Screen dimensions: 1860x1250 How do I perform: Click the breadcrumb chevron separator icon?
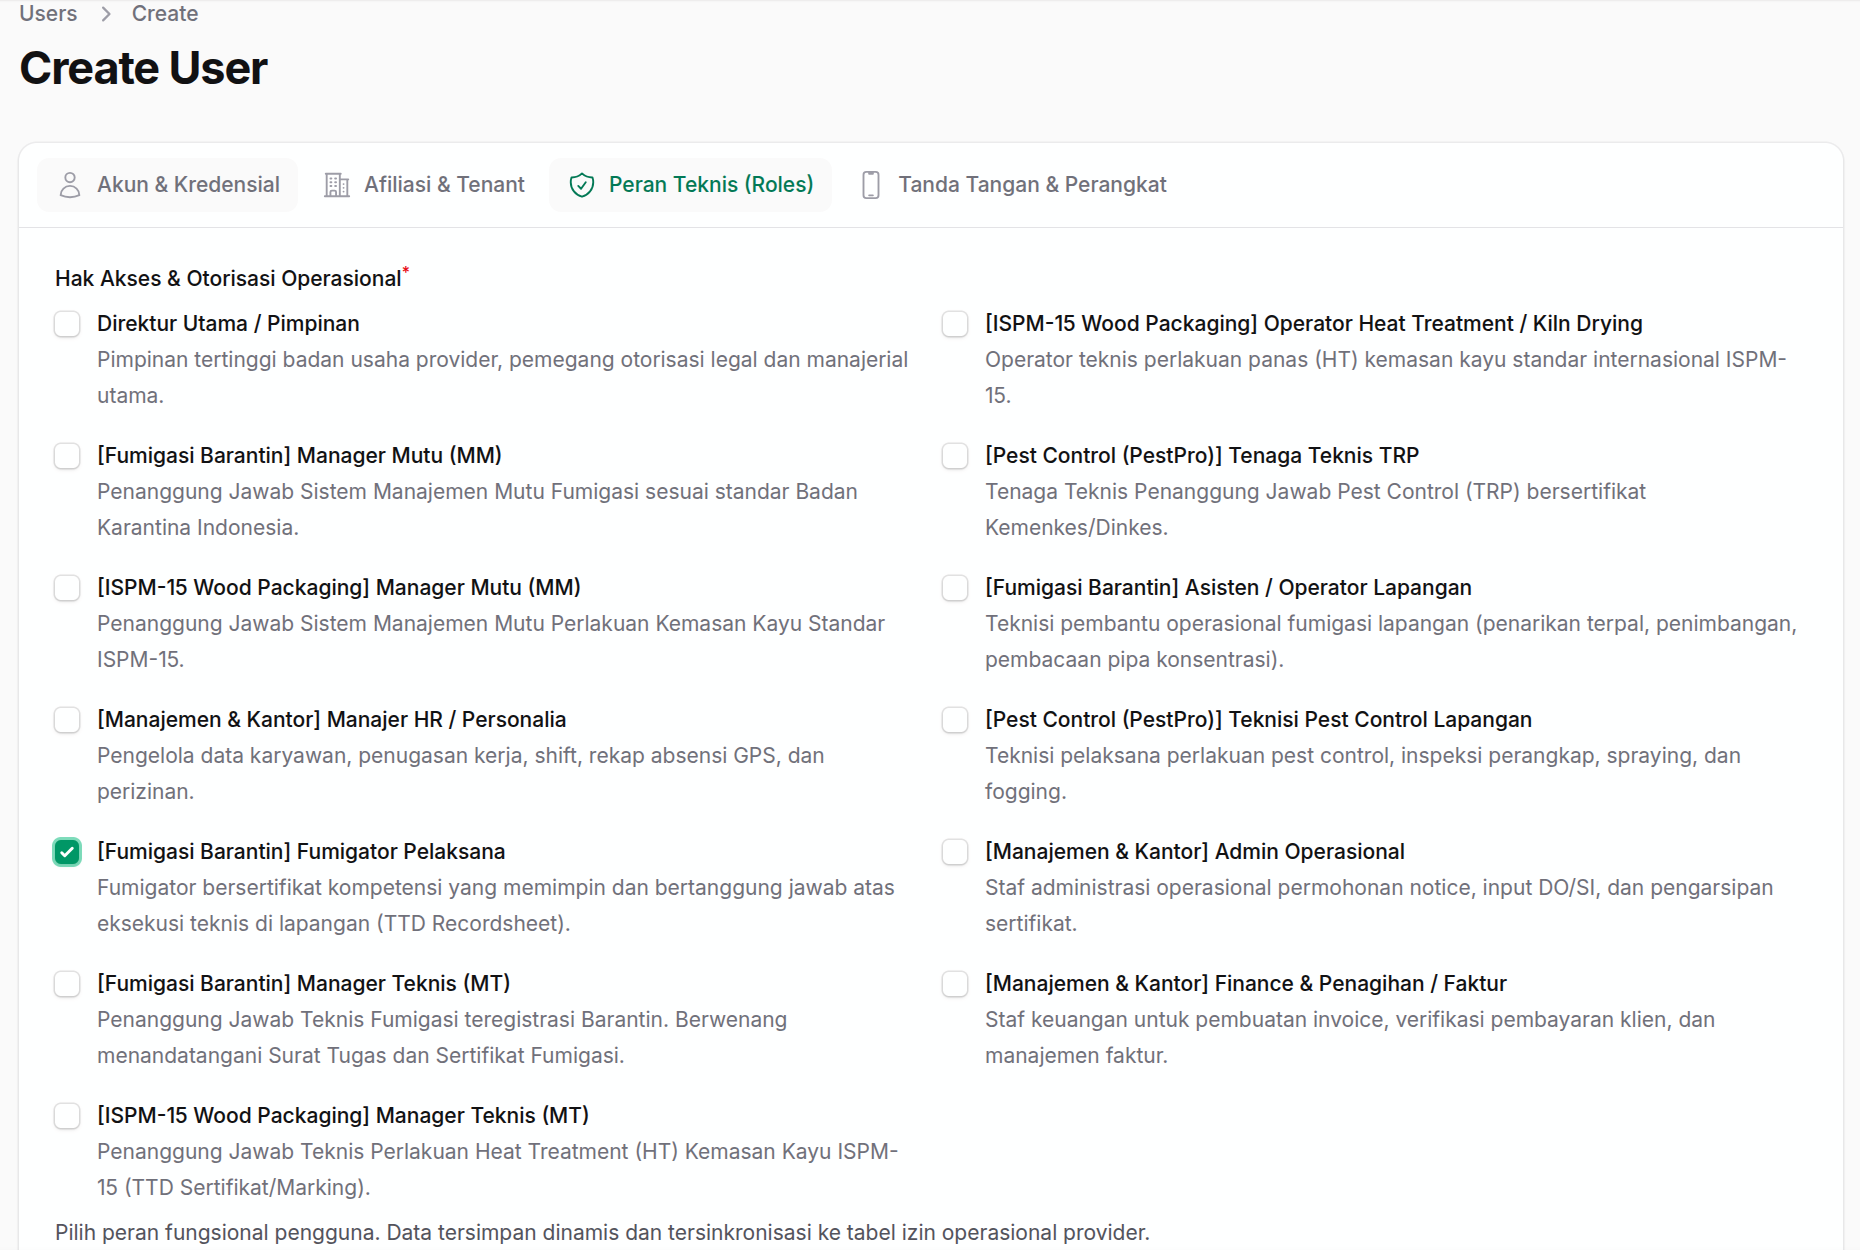click(x=105, y=14)
